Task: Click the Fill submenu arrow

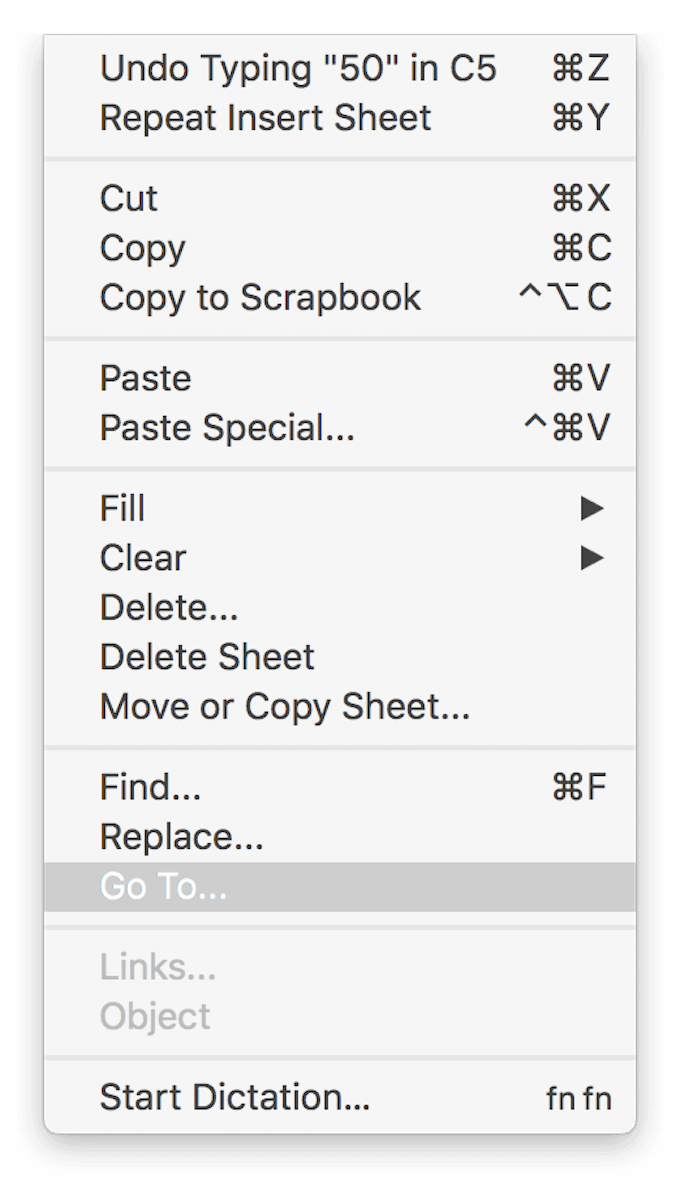Action: click(x=593, y=508)
